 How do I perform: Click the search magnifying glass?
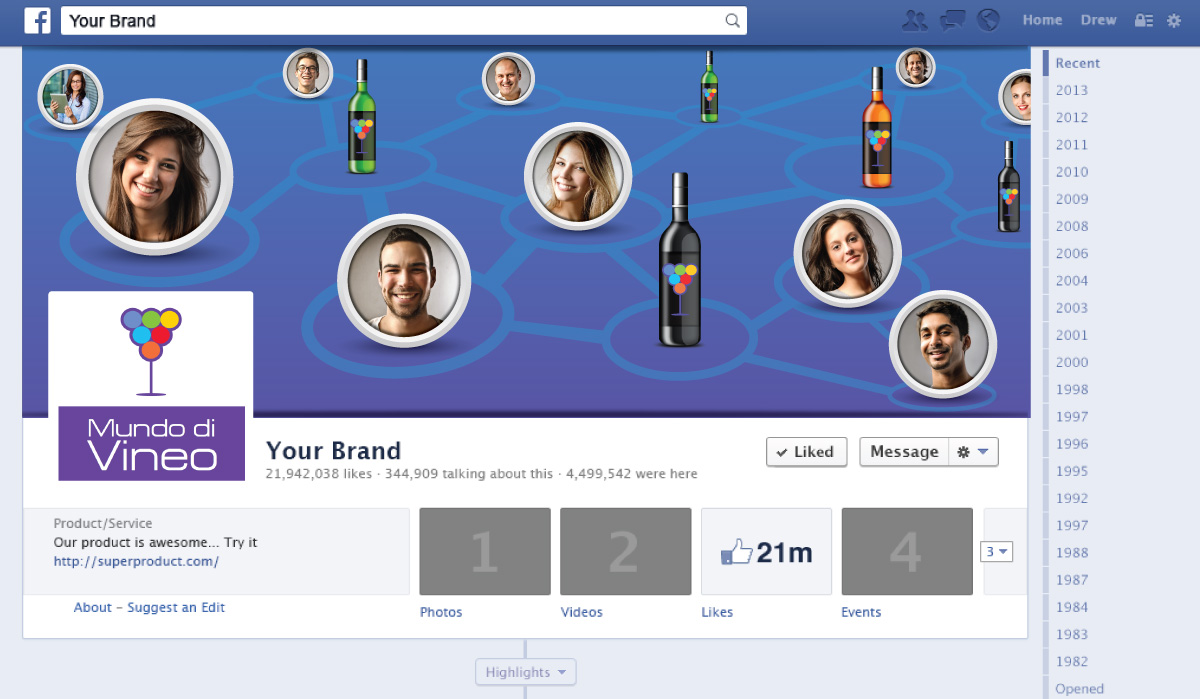coord(733,20)
